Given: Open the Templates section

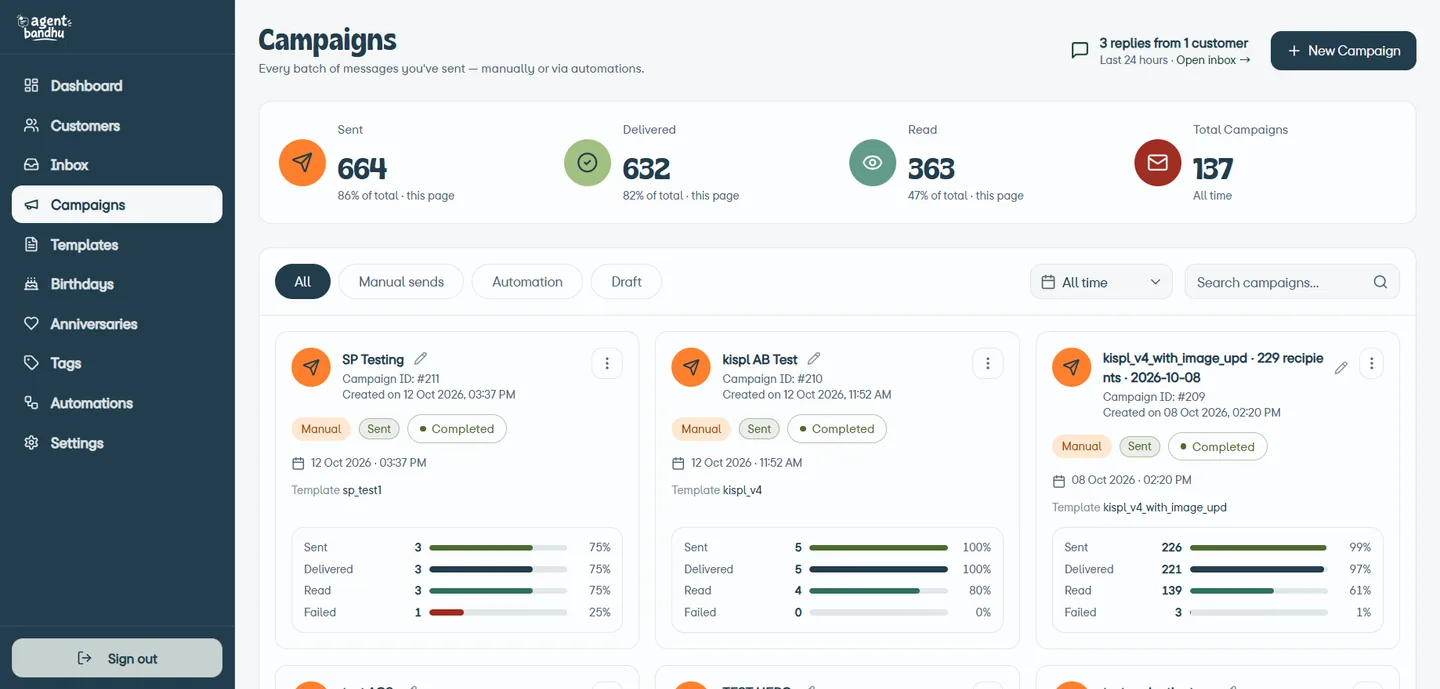Looking at the screenshot, I should [117, 245].
